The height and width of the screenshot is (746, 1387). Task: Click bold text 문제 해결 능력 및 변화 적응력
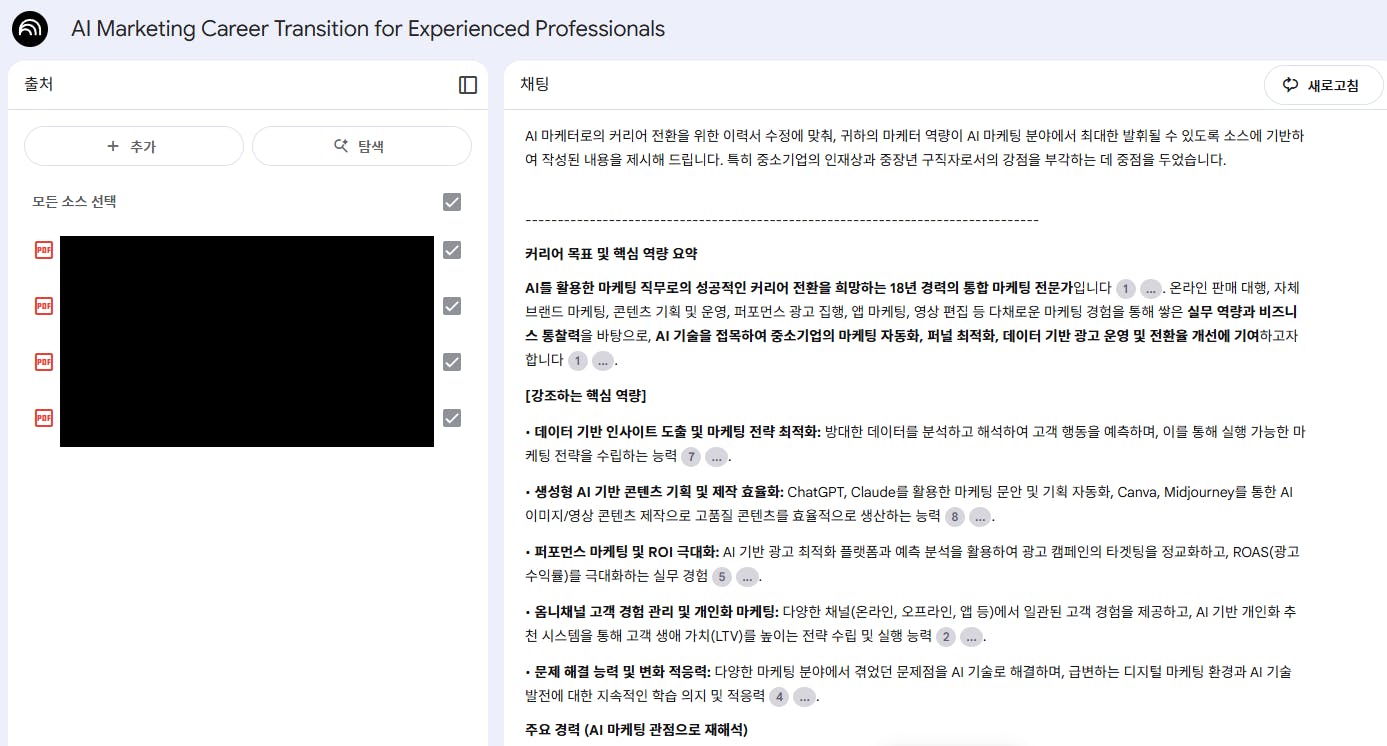tap(622, 672)
